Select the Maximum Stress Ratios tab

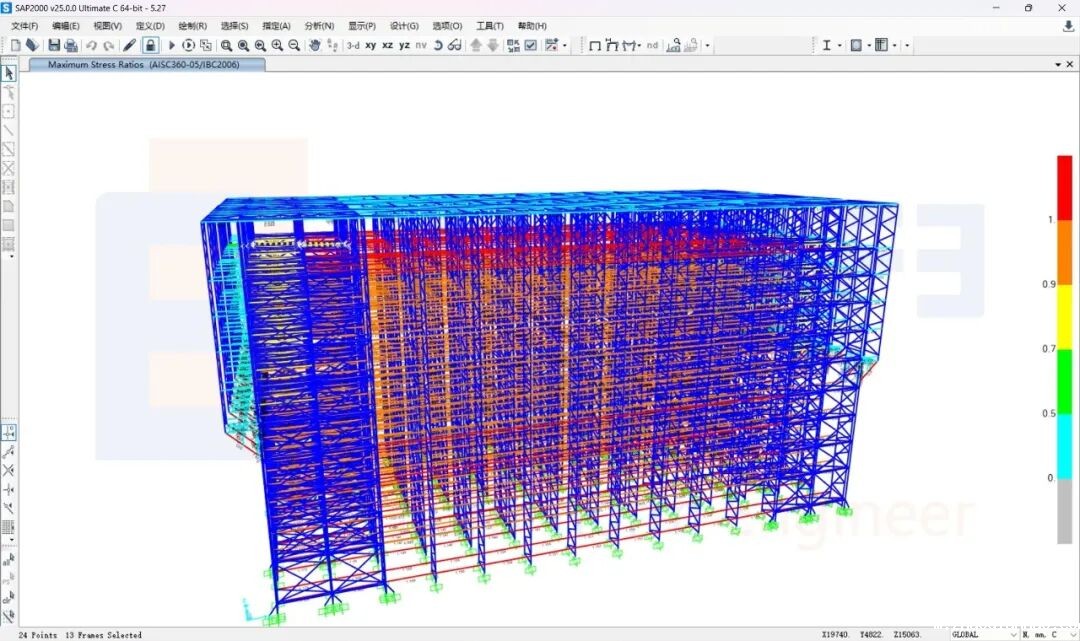(143, 64)
